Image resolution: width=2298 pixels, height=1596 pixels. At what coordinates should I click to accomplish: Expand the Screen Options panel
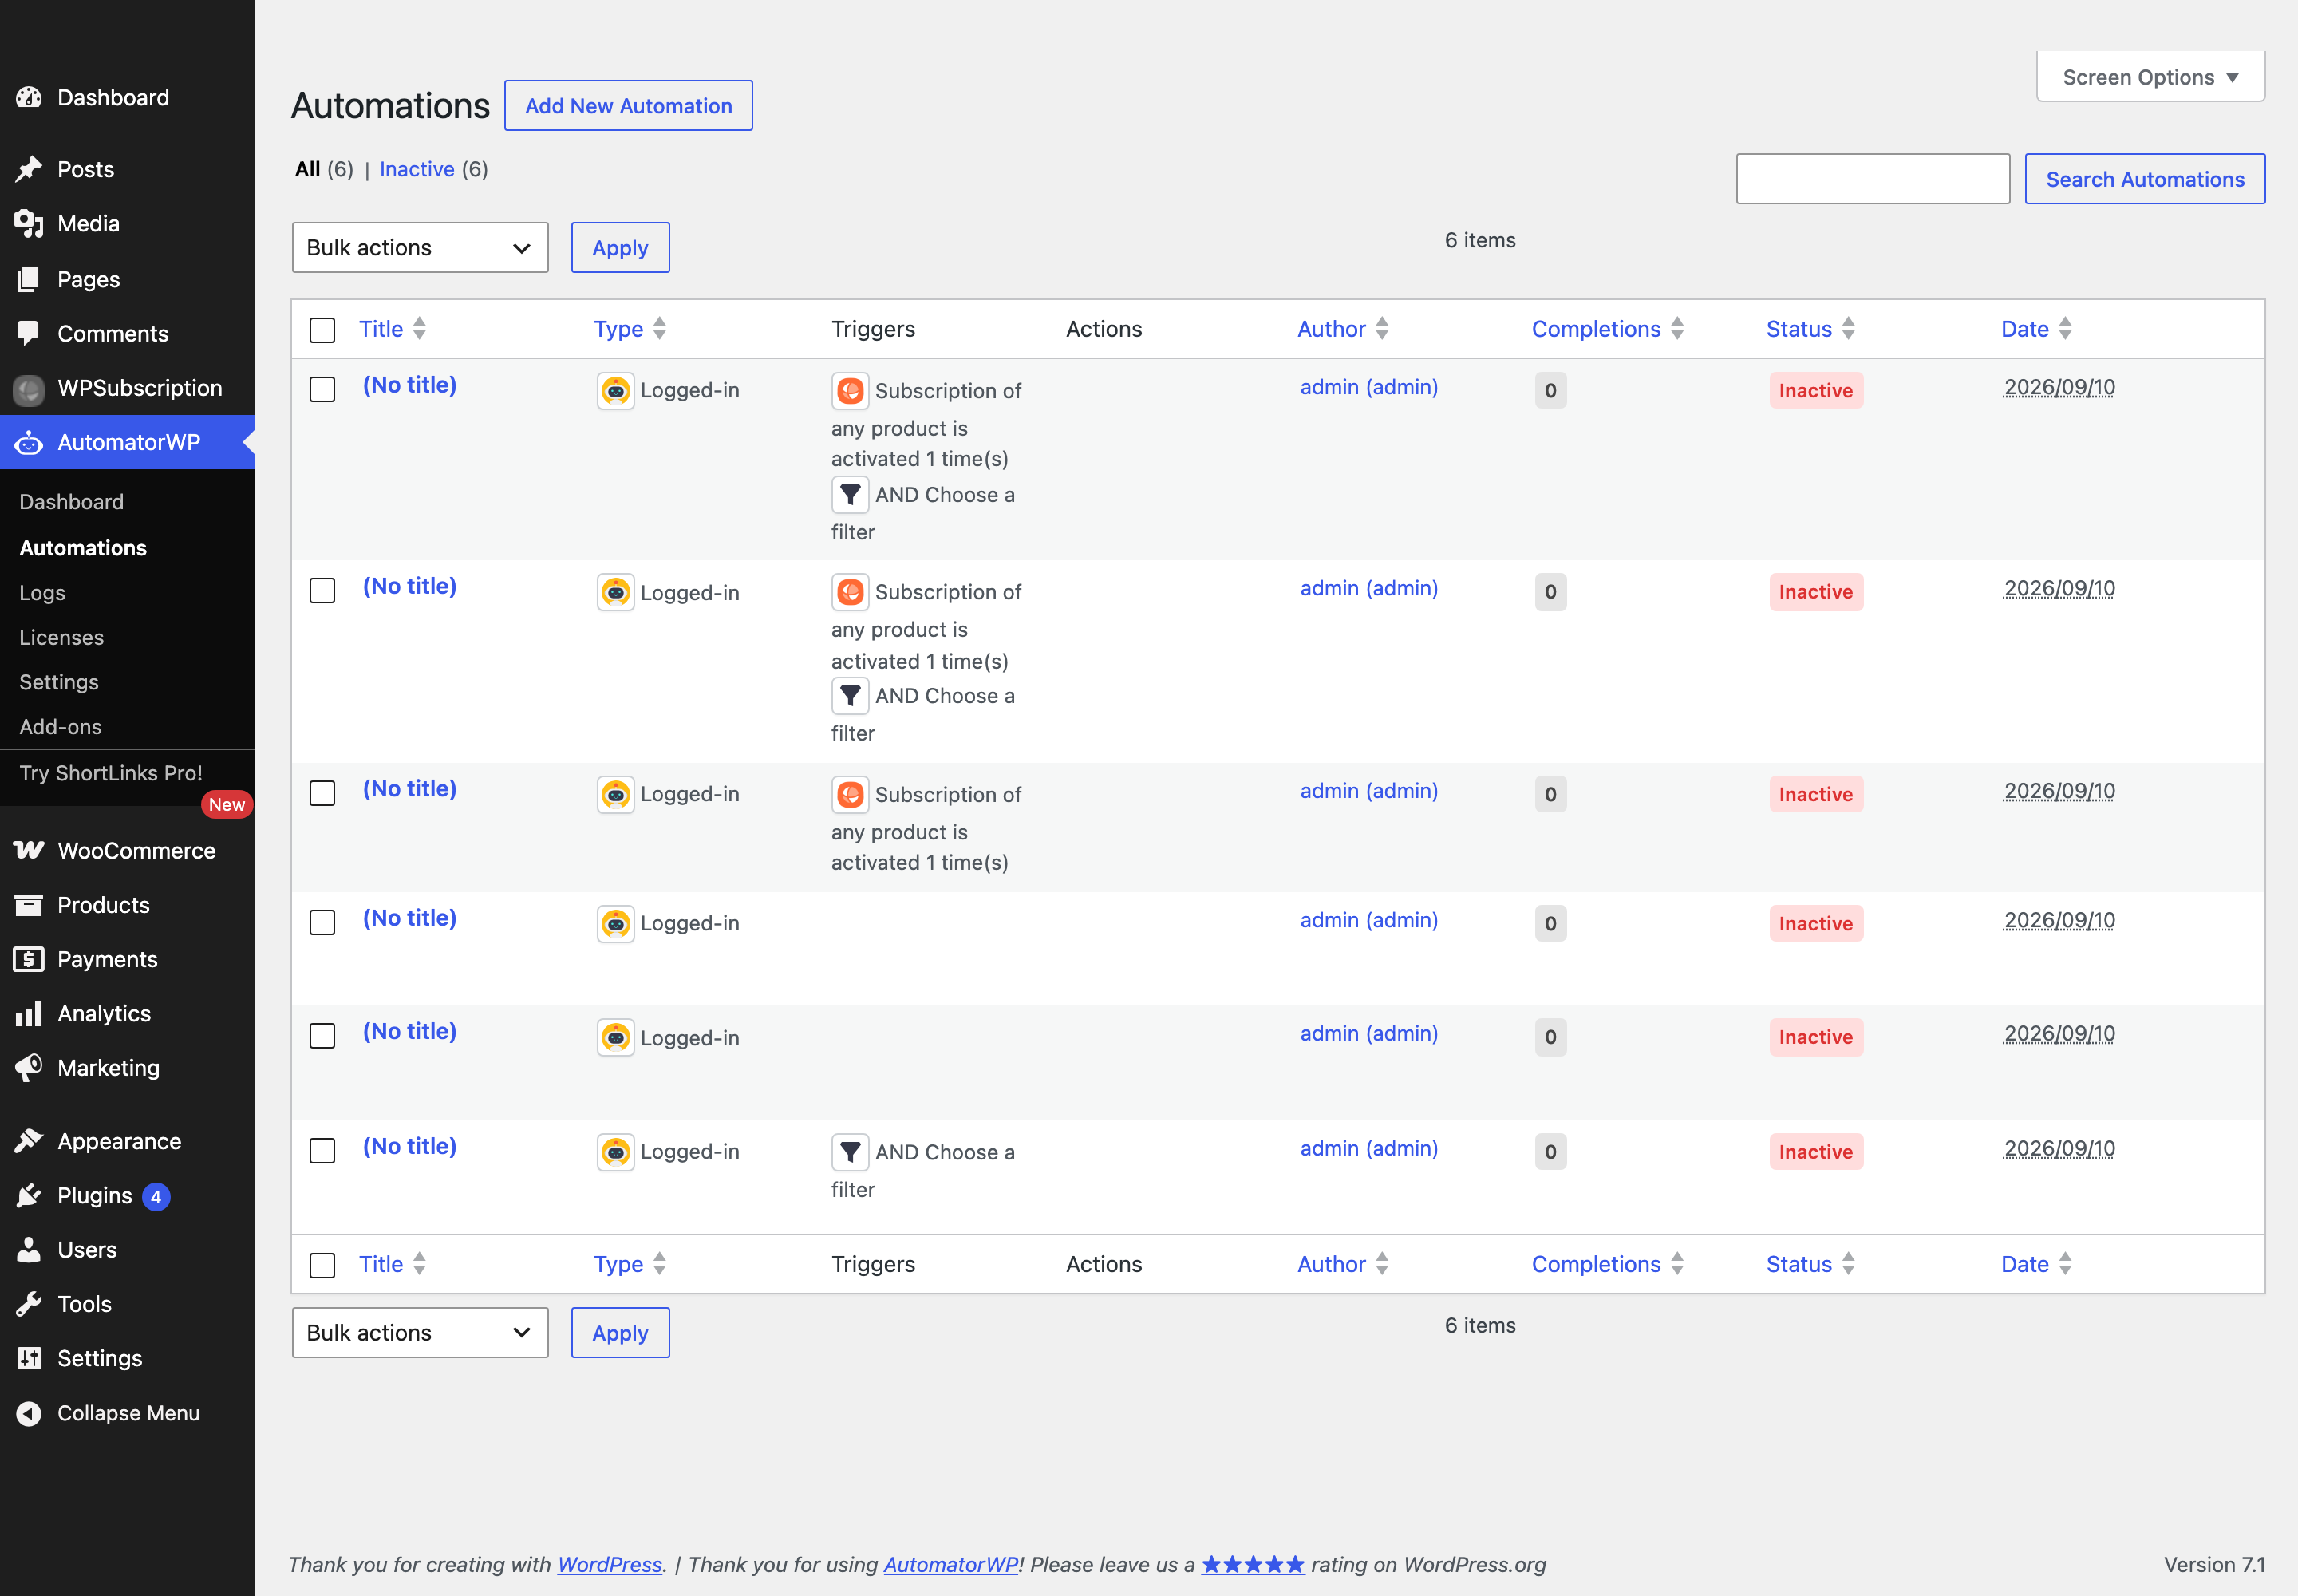tap(2150, 77)
